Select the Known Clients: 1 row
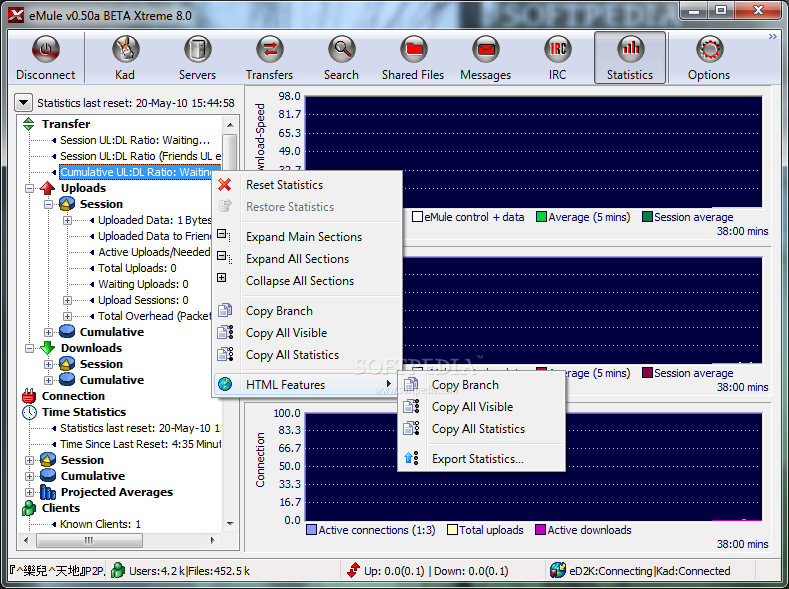Screen dimensions: 789x589 pyautogui.click(x=100, y=524)
